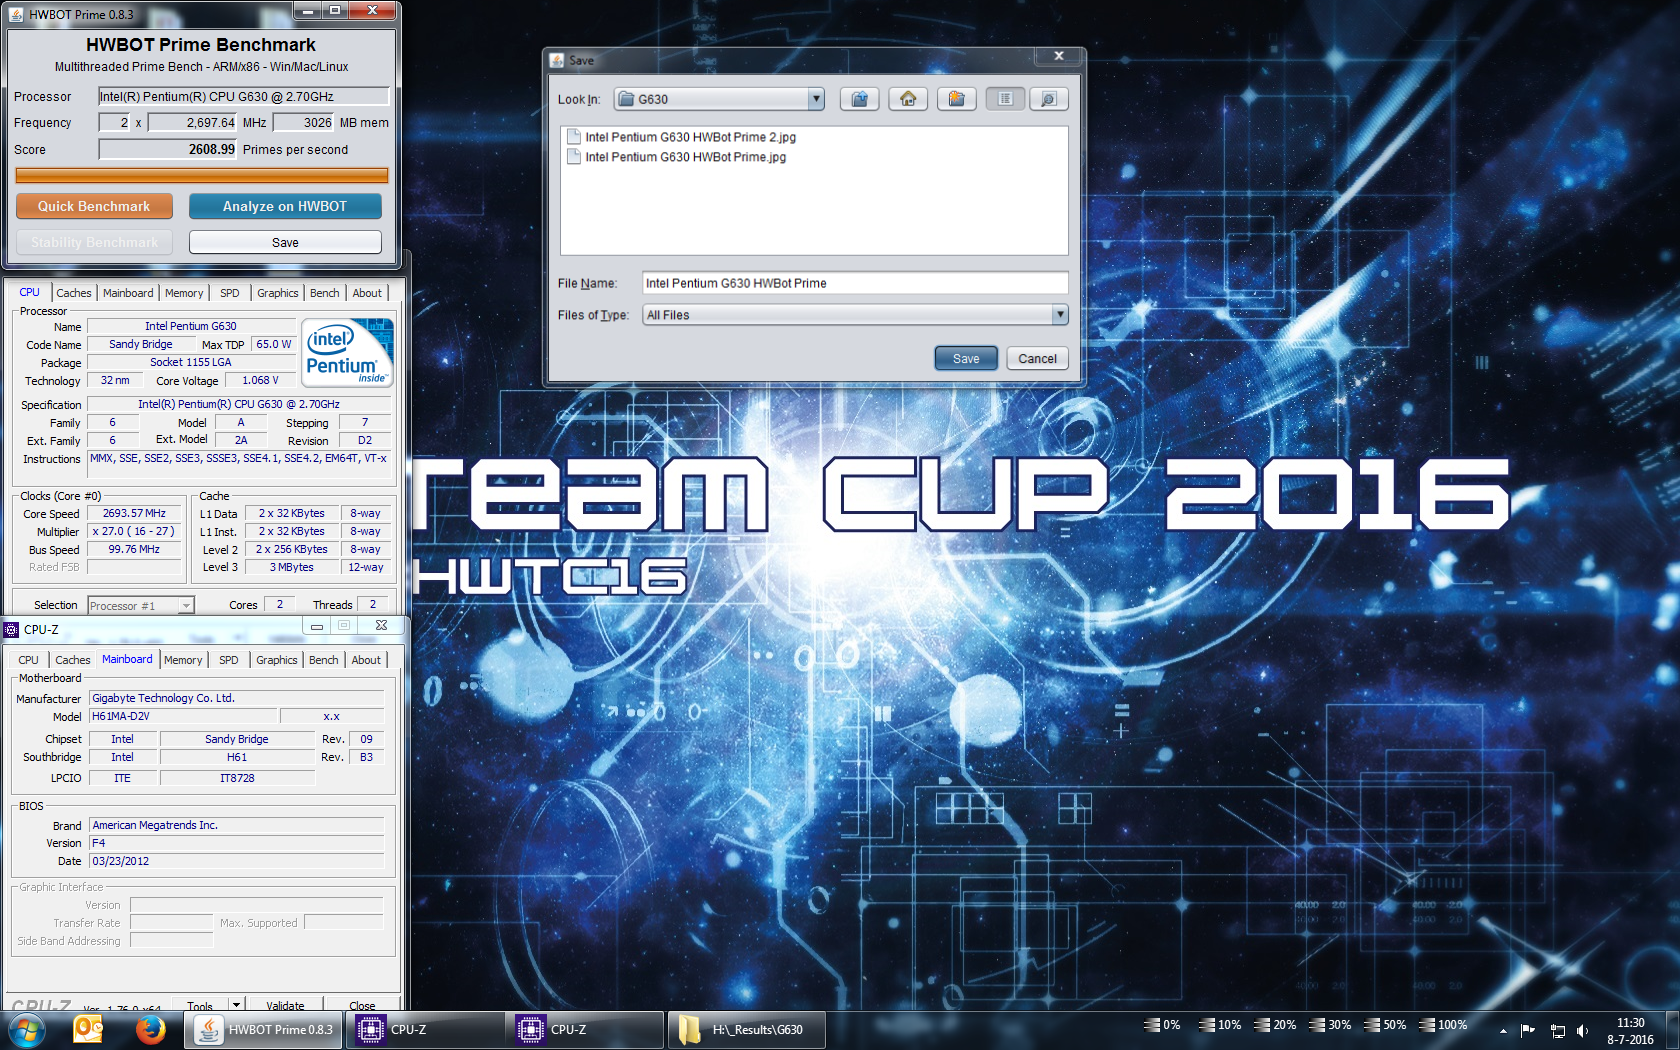This screenshot has height=1050, width=1680.
Task: Click the Tools button in CPU-Z
Action: [x=200, y=1004]
